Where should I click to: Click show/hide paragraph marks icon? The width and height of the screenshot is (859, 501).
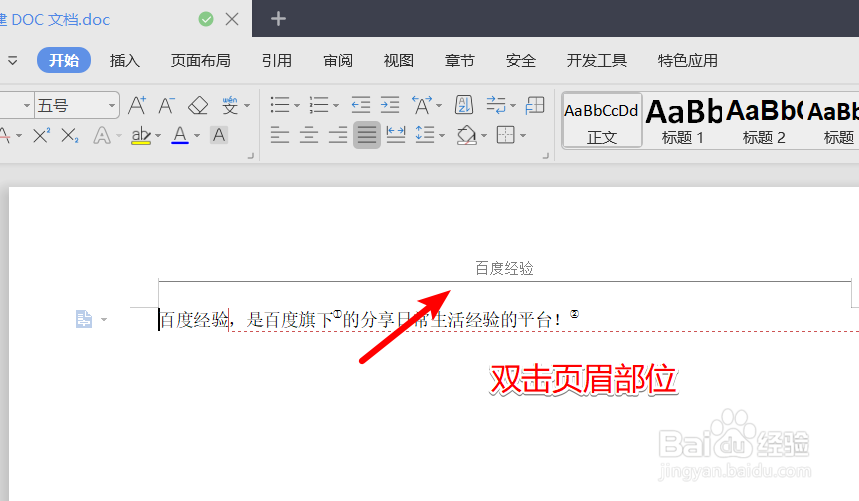[496, 105]
